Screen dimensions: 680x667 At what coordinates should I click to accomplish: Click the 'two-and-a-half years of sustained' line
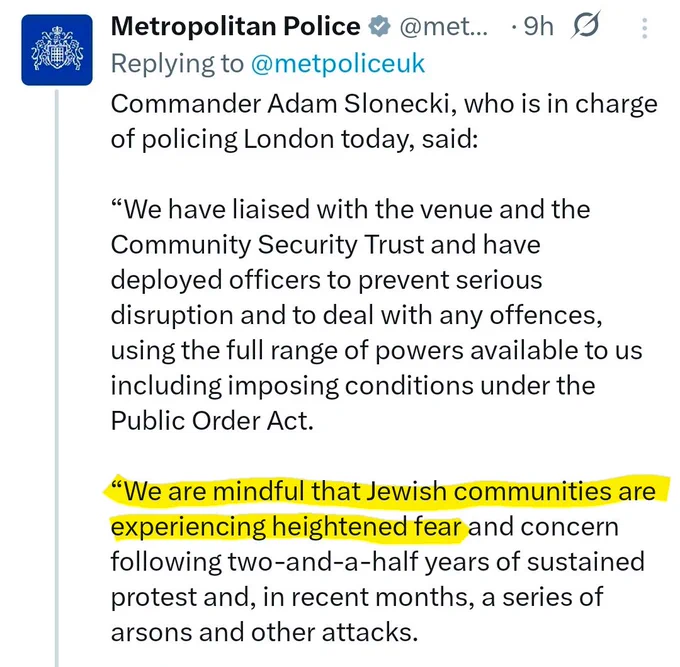[436, 562]
